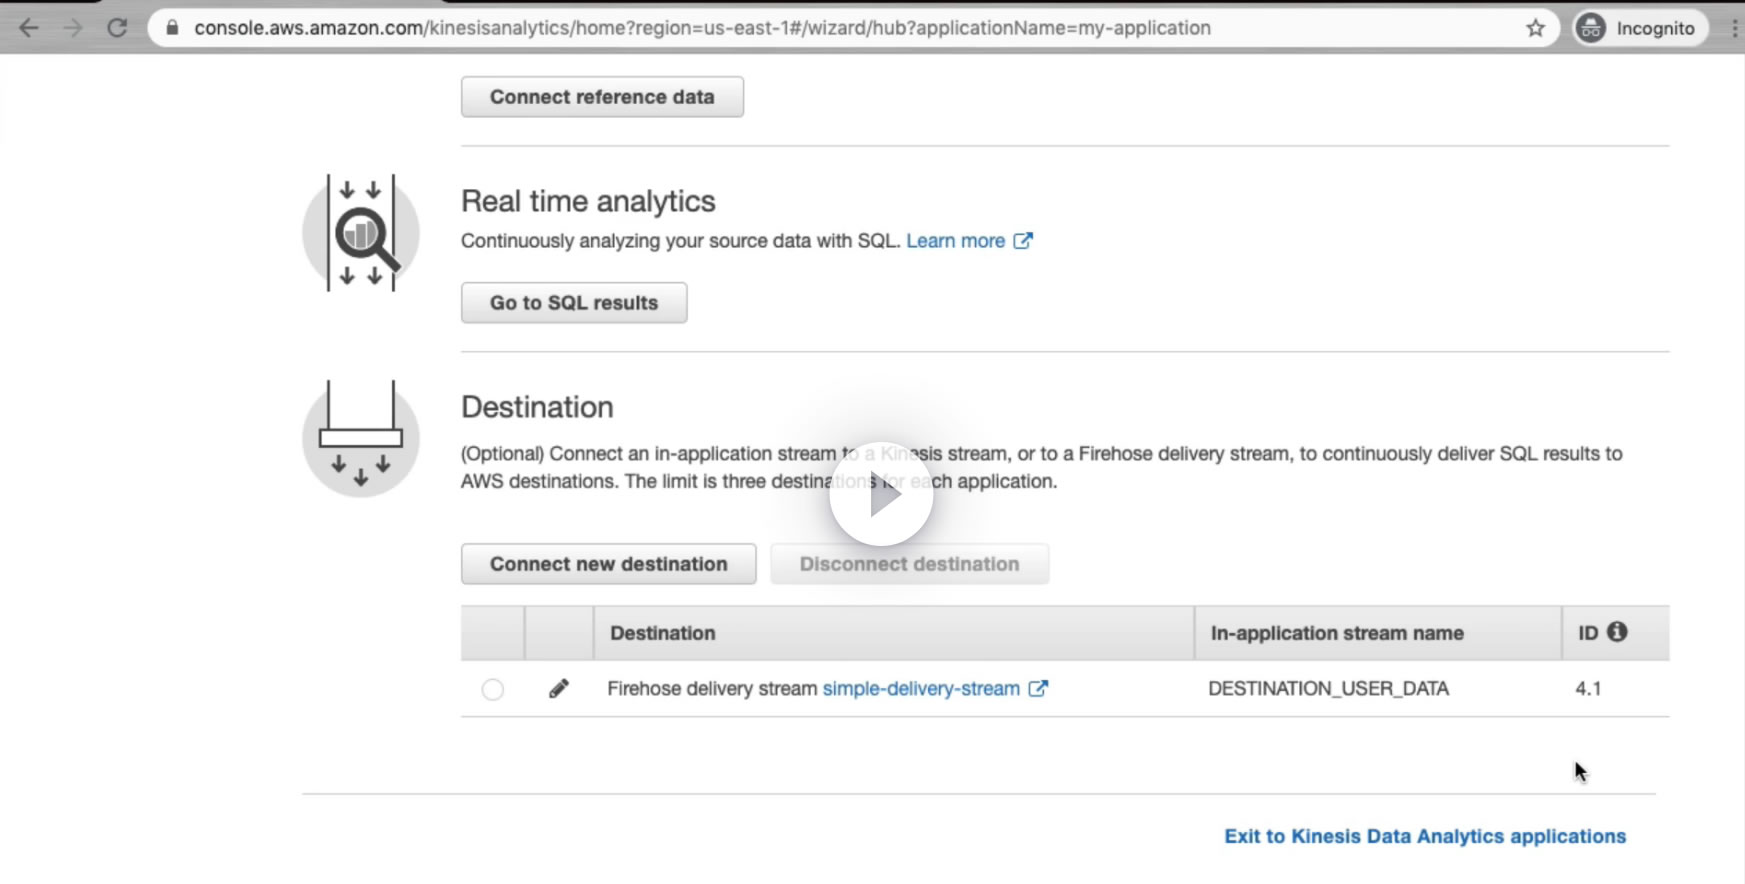
Task: Click the URL address bar field
Action: click(800, 28)
